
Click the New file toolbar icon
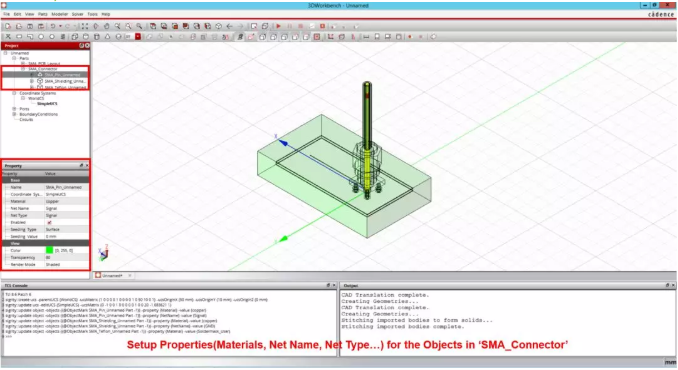tap(8, 26)
